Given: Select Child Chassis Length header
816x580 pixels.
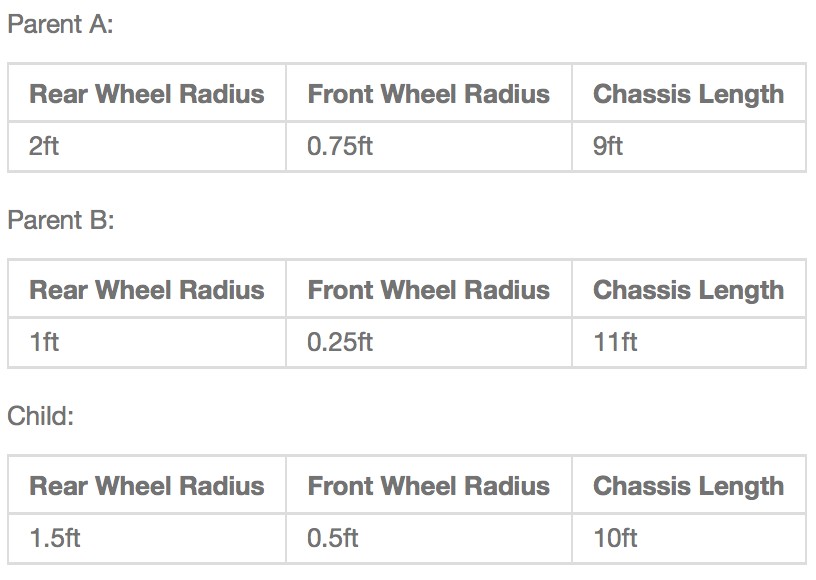Looking at the screenshot, I should (688, 486).
